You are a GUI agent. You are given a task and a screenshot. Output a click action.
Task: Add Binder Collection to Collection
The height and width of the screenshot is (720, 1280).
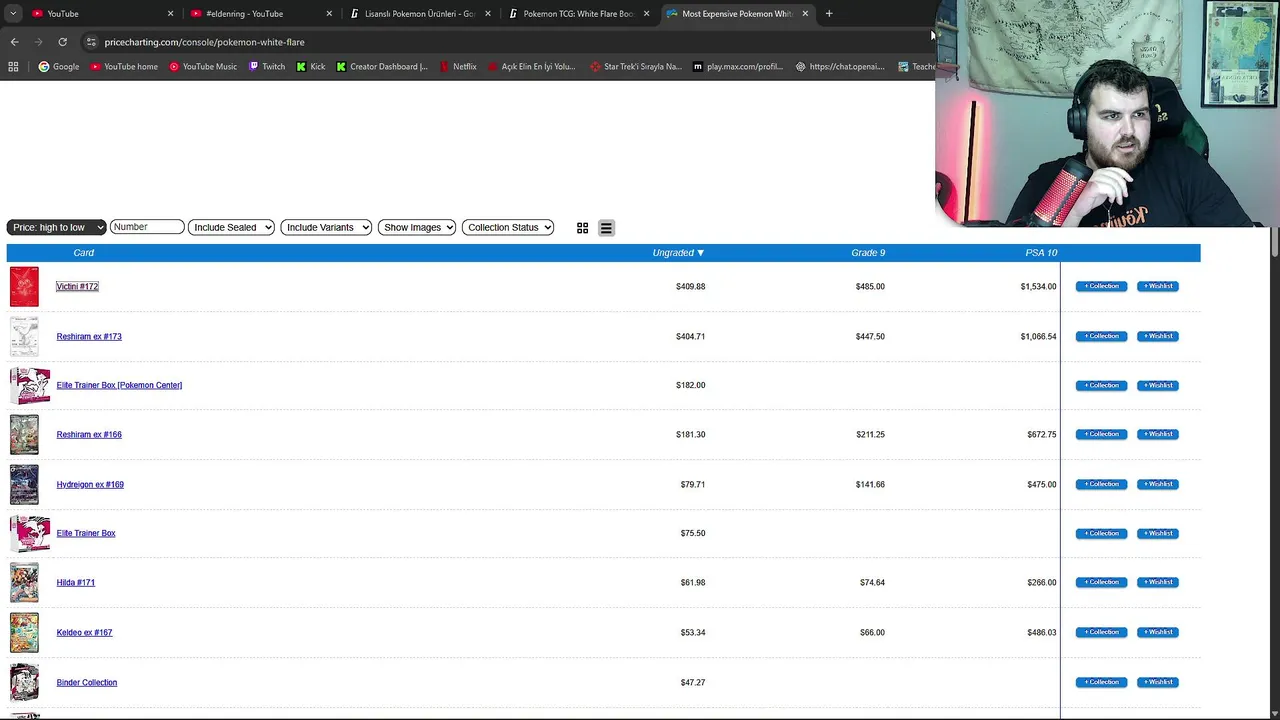point(1101,682)
